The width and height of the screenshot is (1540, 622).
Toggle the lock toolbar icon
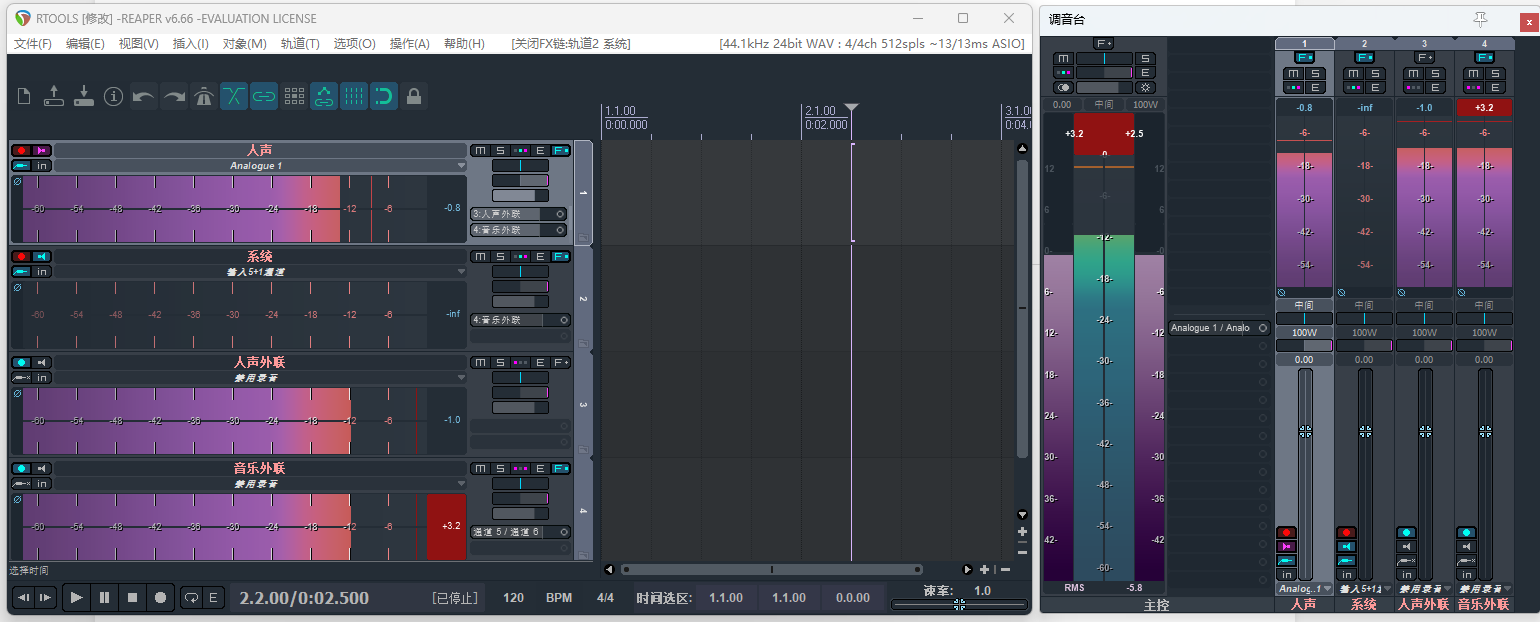click(414, 97)
